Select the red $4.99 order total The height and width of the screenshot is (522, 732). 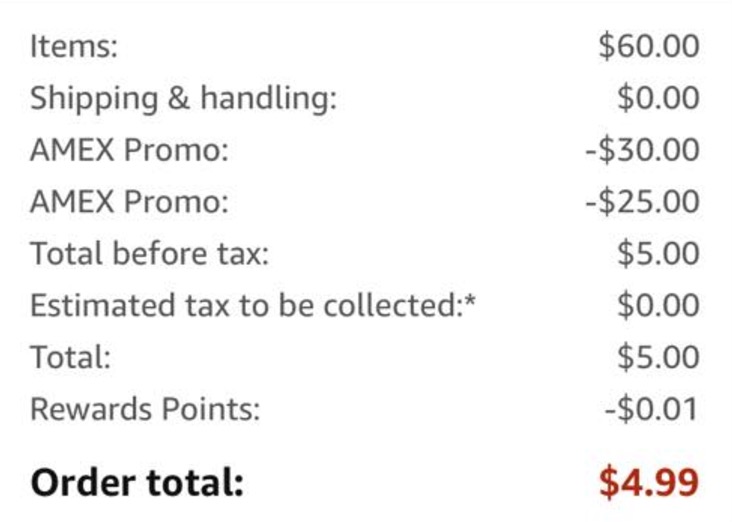point(648,482)
